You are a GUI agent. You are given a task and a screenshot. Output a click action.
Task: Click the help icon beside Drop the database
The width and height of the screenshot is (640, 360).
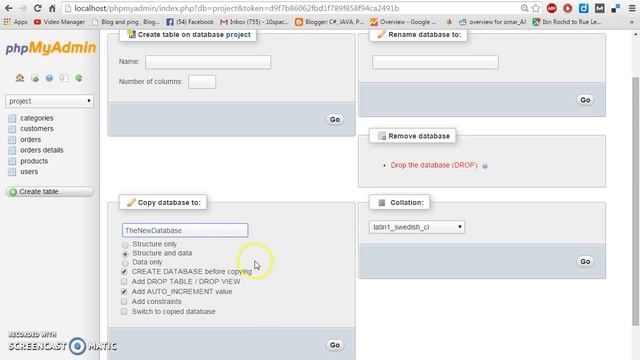(485, 166)
